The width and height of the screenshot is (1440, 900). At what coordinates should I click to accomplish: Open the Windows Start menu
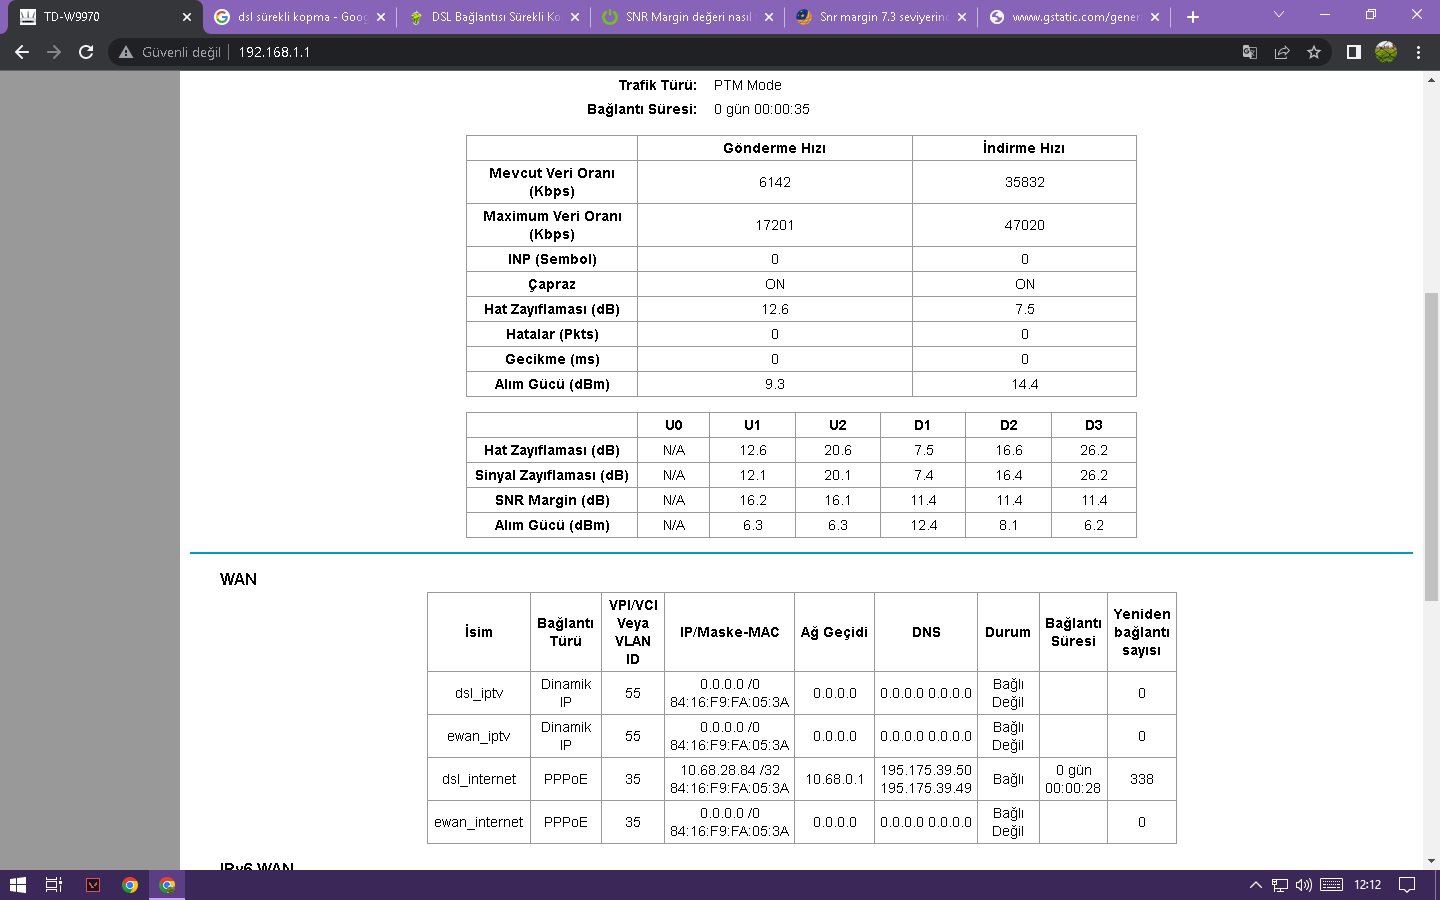17,885
